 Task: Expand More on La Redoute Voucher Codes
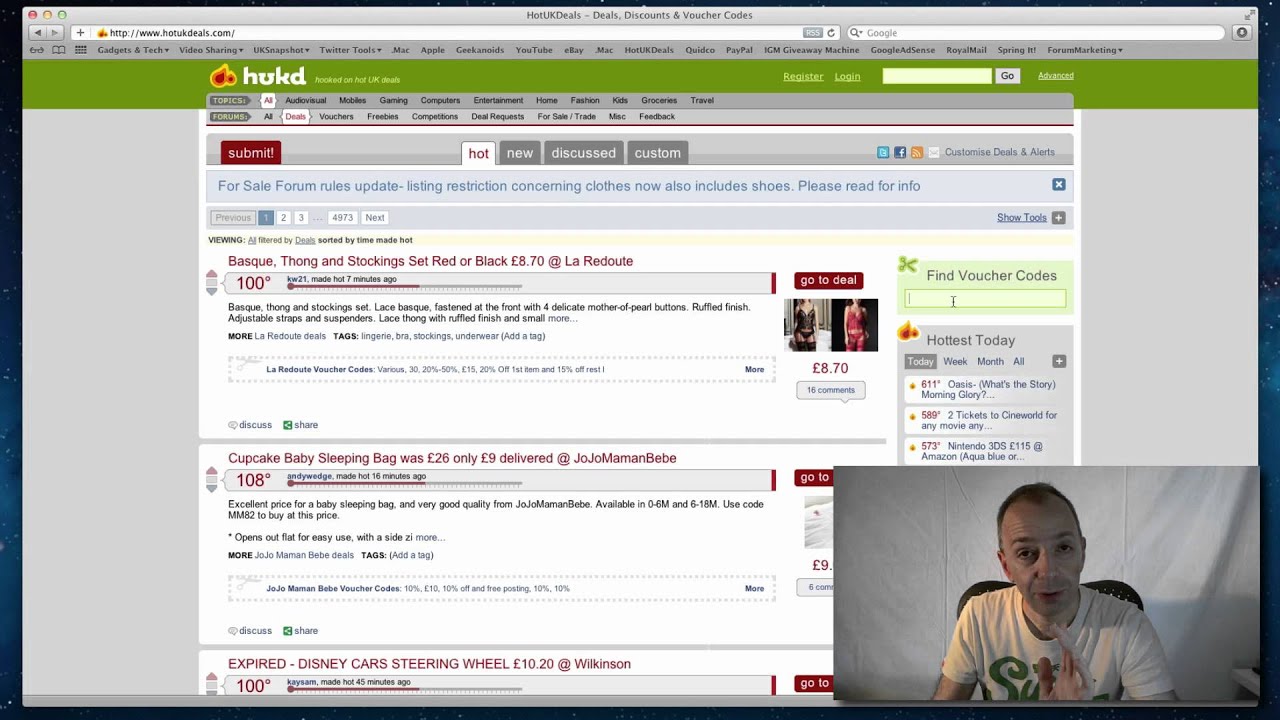(x=754, y=370)
